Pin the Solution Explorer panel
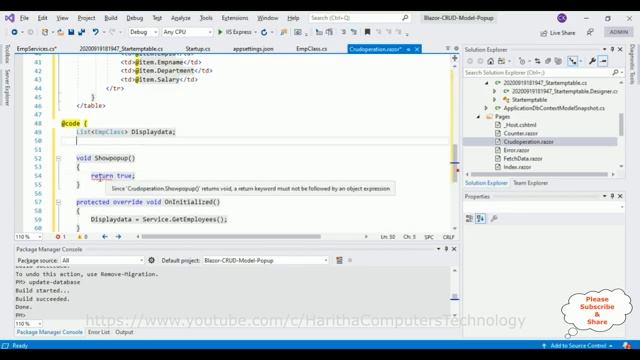 [612, 49]
